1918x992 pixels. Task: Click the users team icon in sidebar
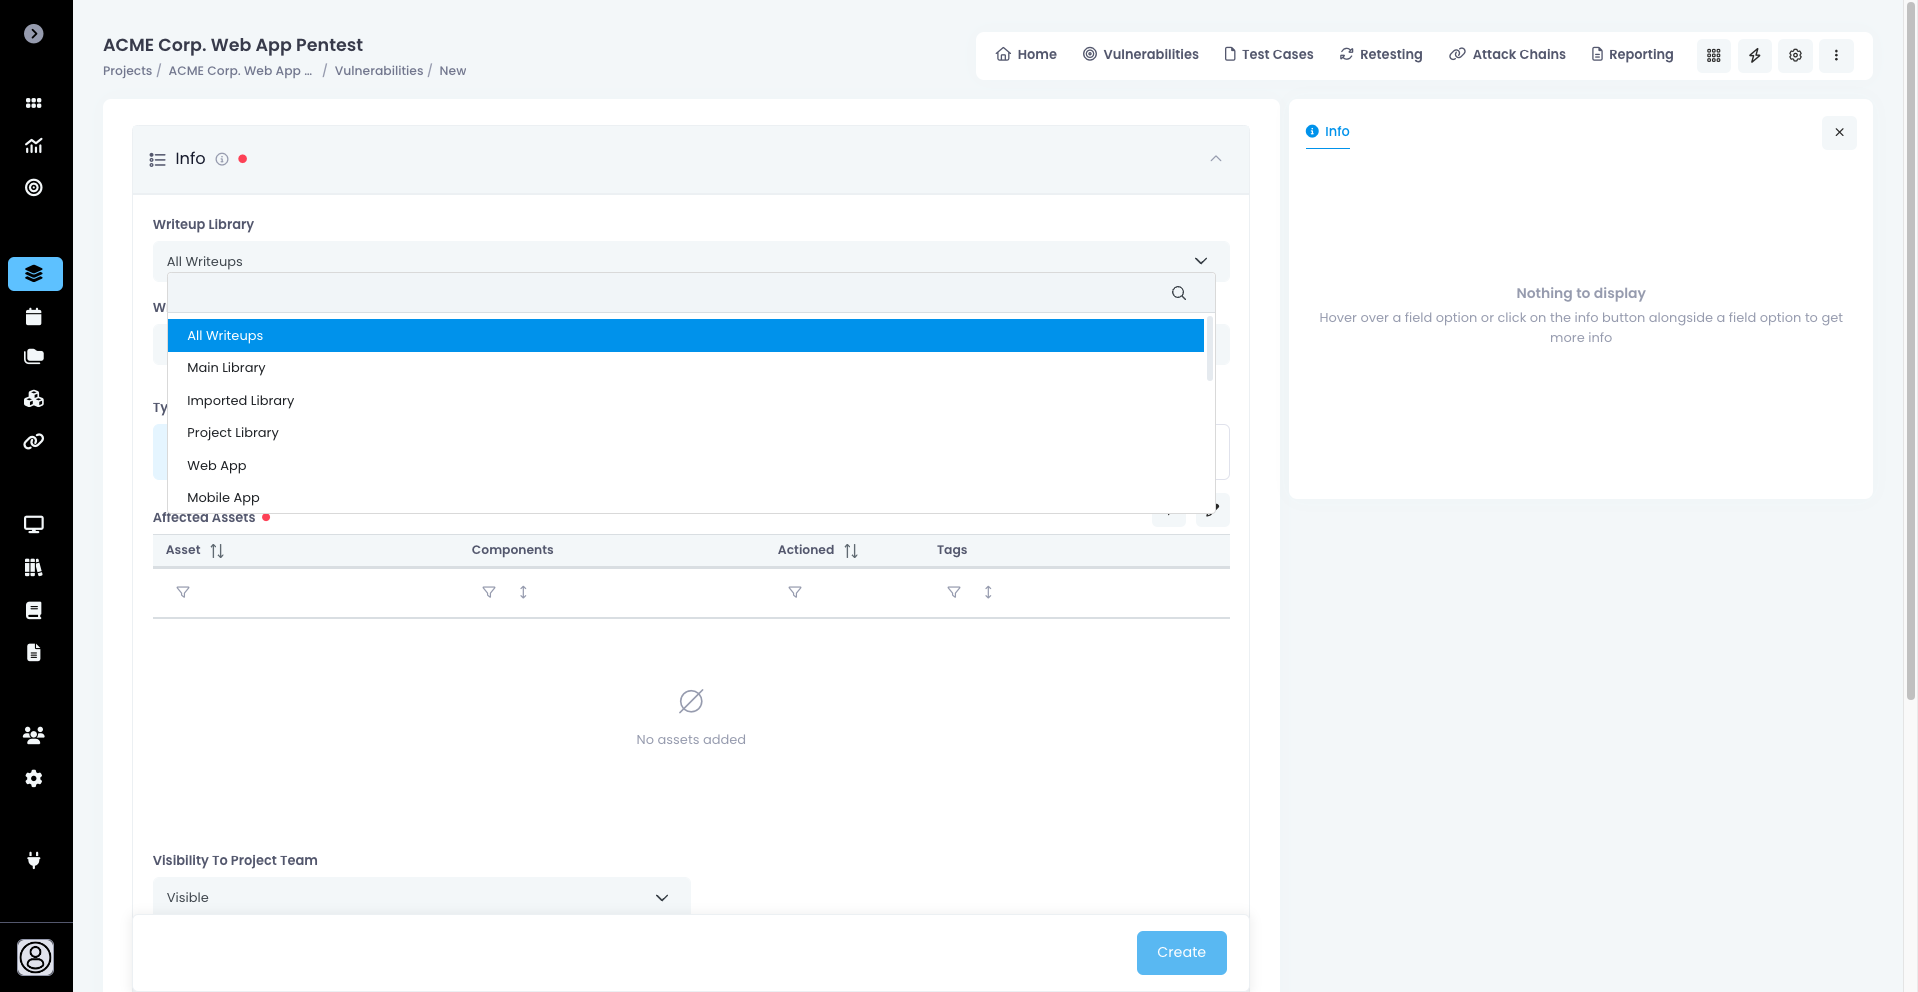tap(34, 735)
